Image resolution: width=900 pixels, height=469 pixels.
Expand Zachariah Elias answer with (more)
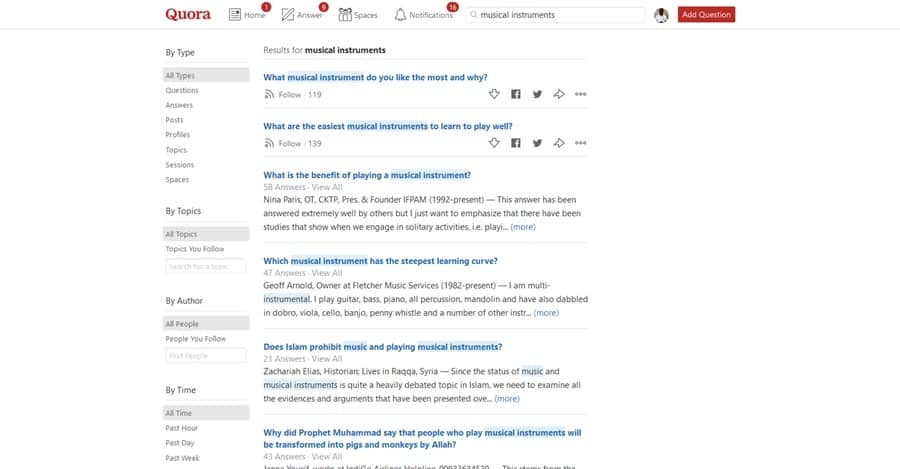point(507,398)
